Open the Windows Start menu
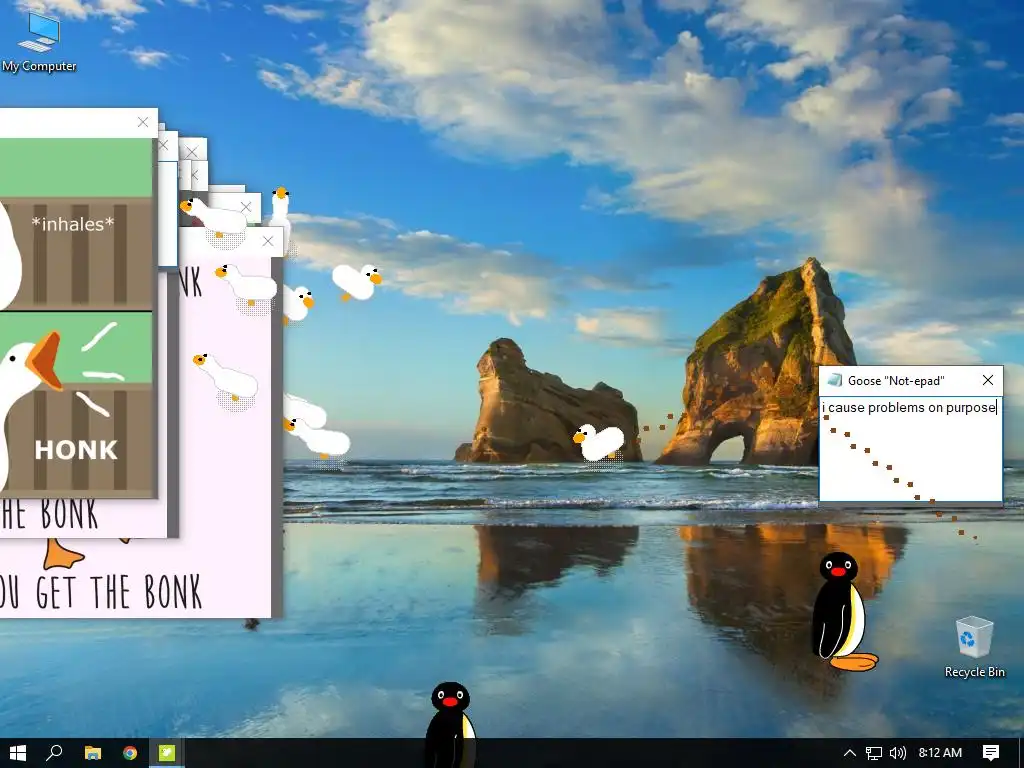Viewport: 1024px width, 768px height. coord(18,753)
